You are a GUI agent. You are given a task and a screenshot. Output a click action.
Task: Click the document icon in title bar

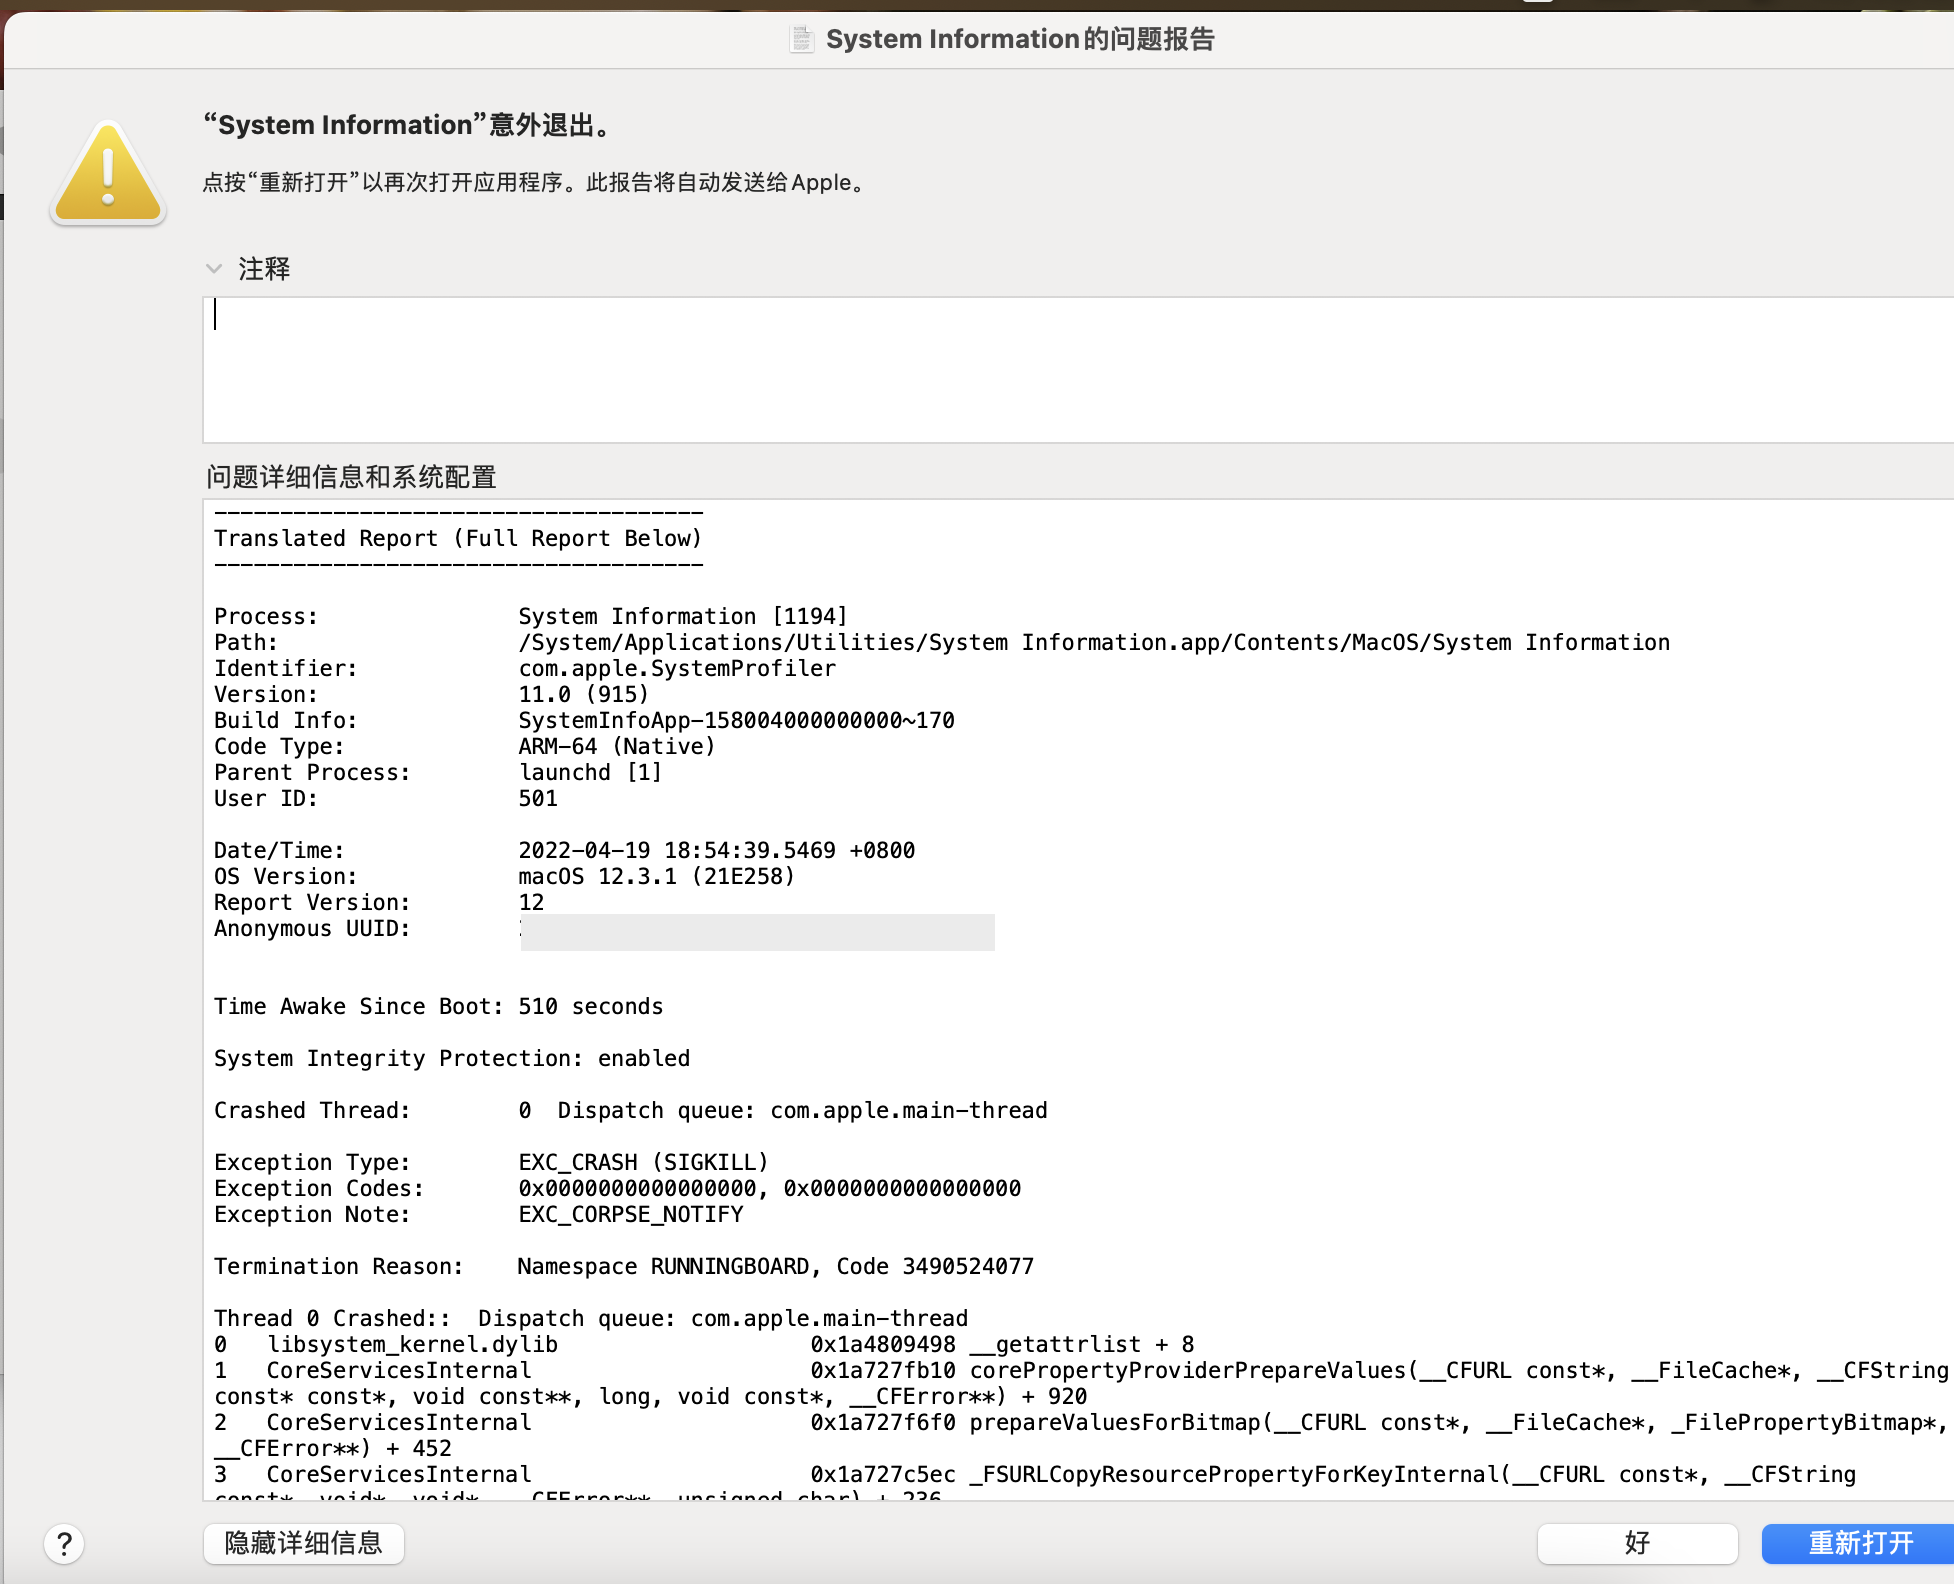801,39
